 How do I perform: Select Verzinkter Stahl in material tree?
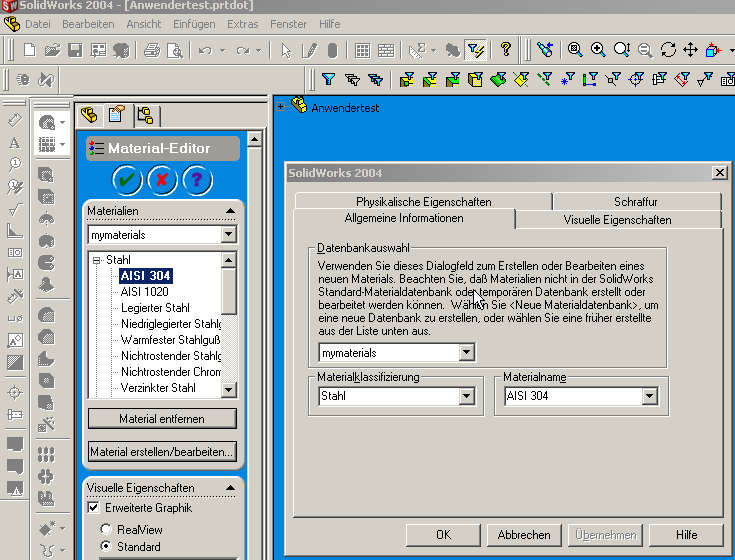[158, 388]
